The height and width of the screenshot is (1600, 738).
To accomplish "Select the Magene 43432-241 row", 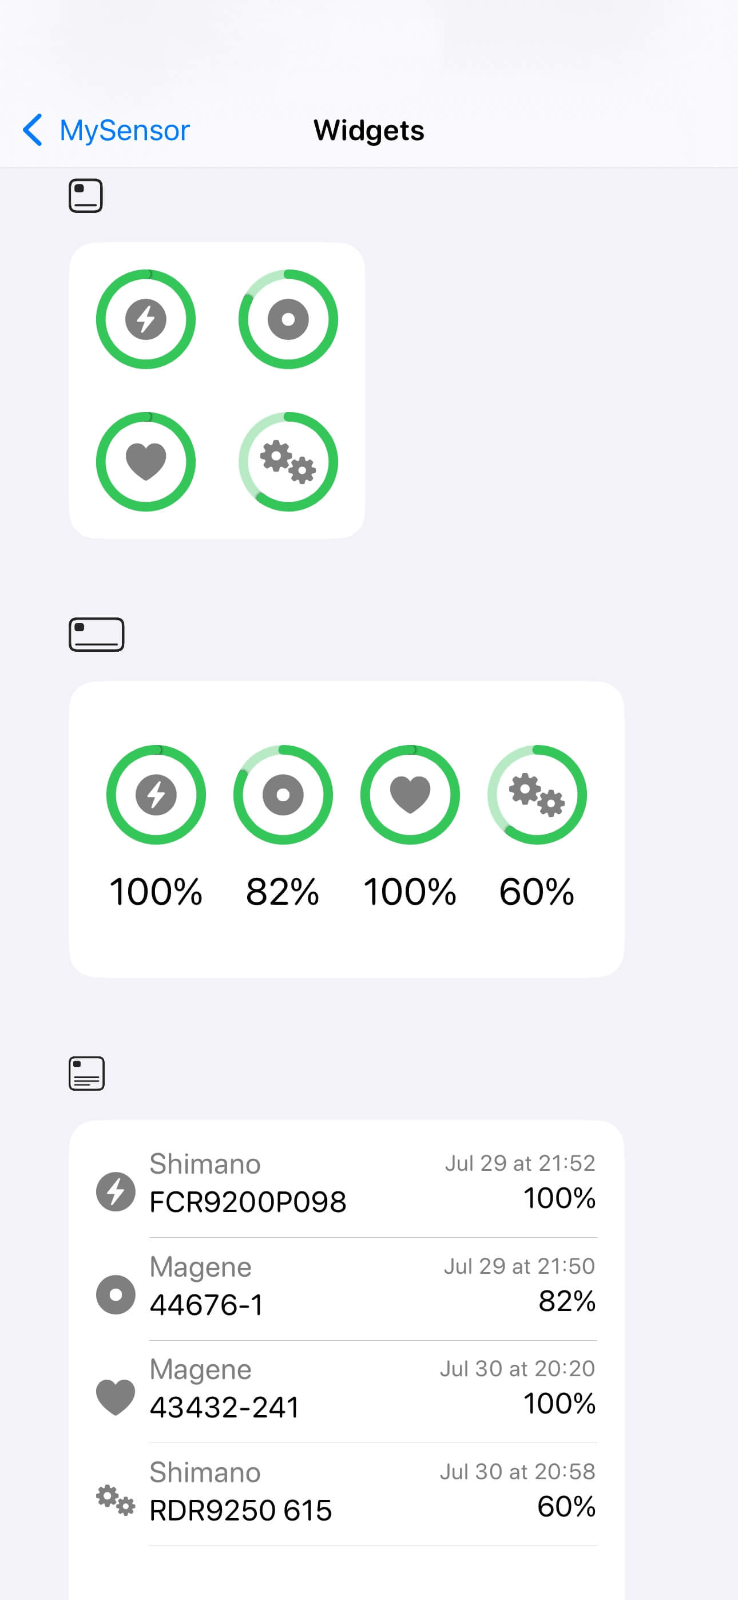I will pos(345,1388).
